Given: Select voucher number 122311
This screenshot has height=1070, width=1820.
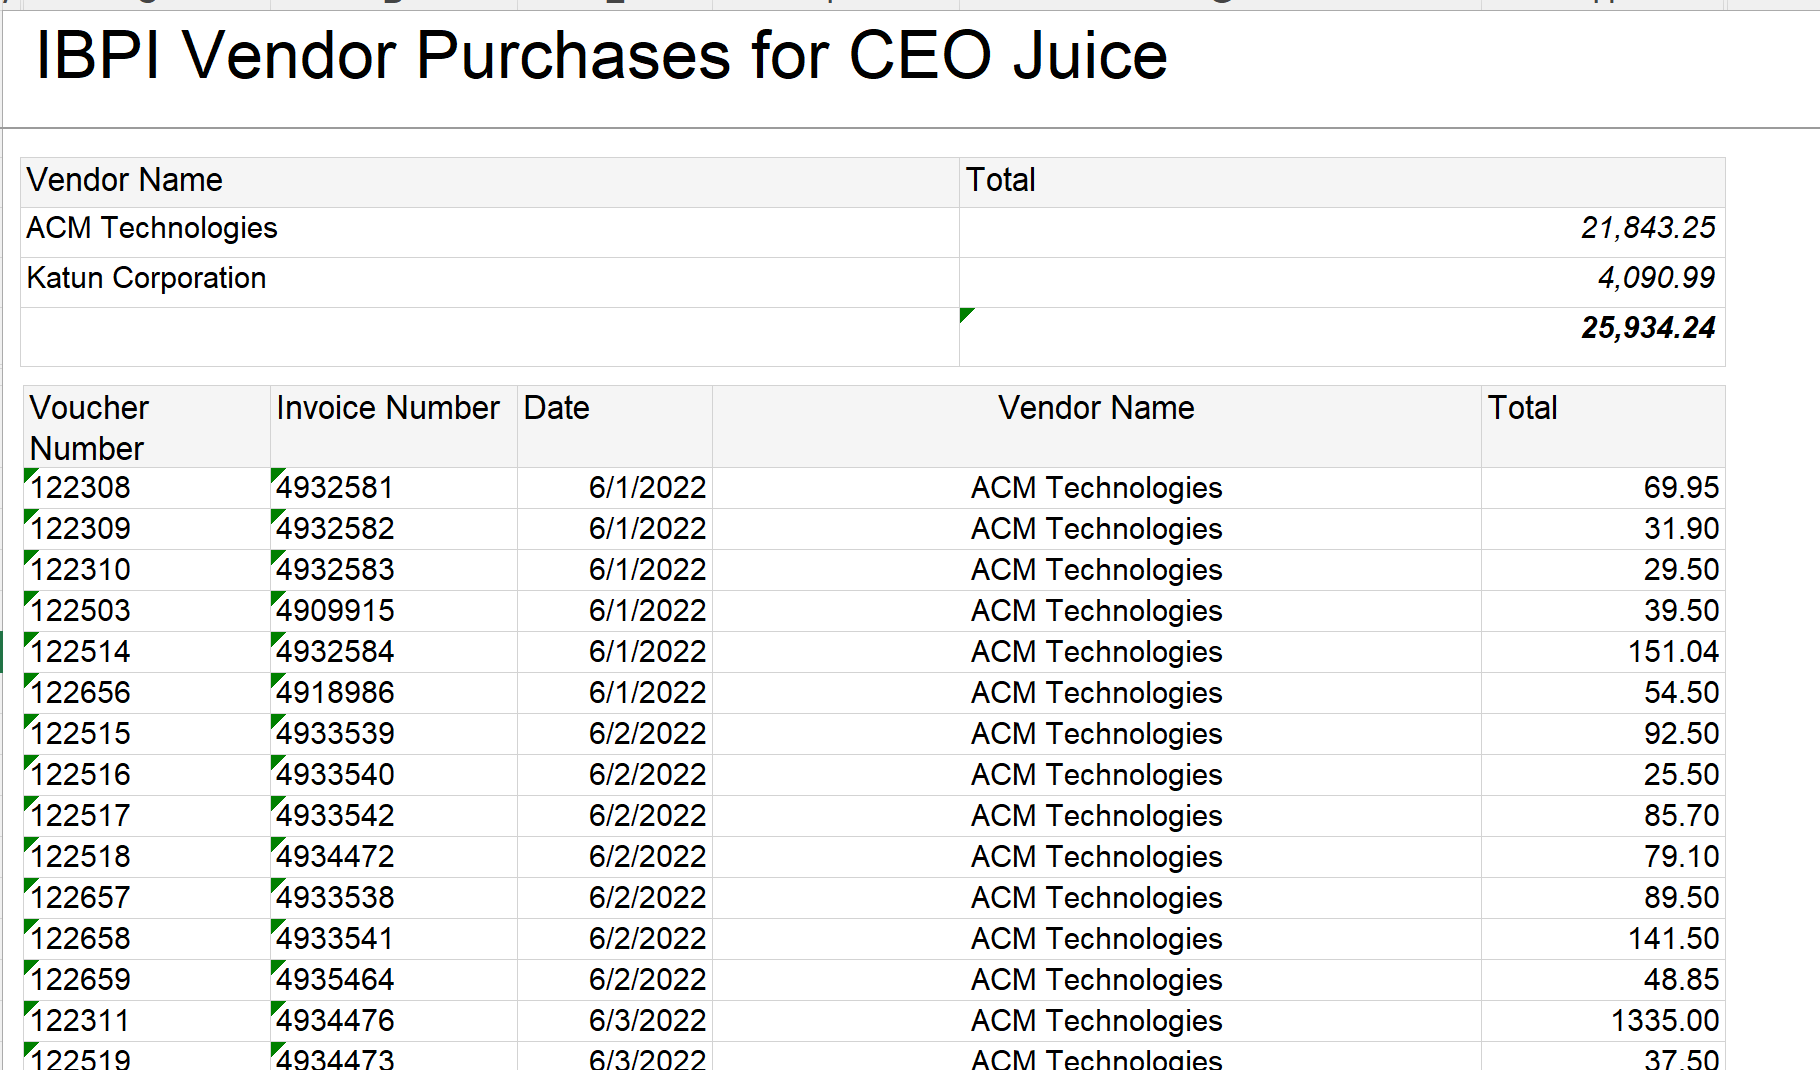Looking at the screenshot, I should point(81,1021).
